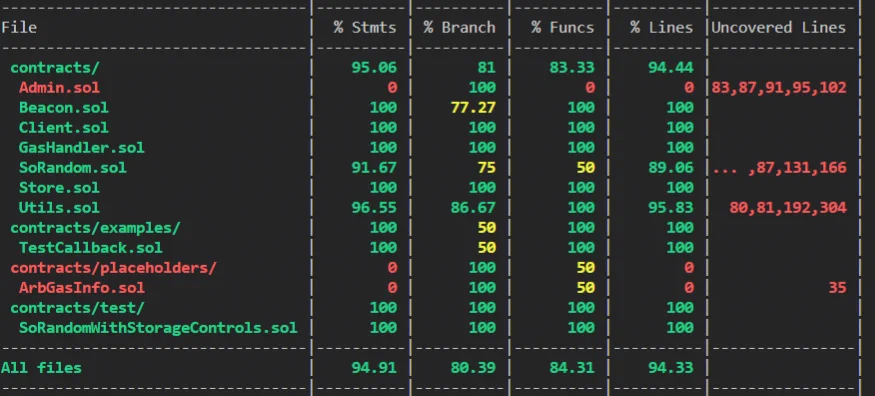
Task: Select the "contracts/placeholders/" folder name
Action: [x=113, y=268]
